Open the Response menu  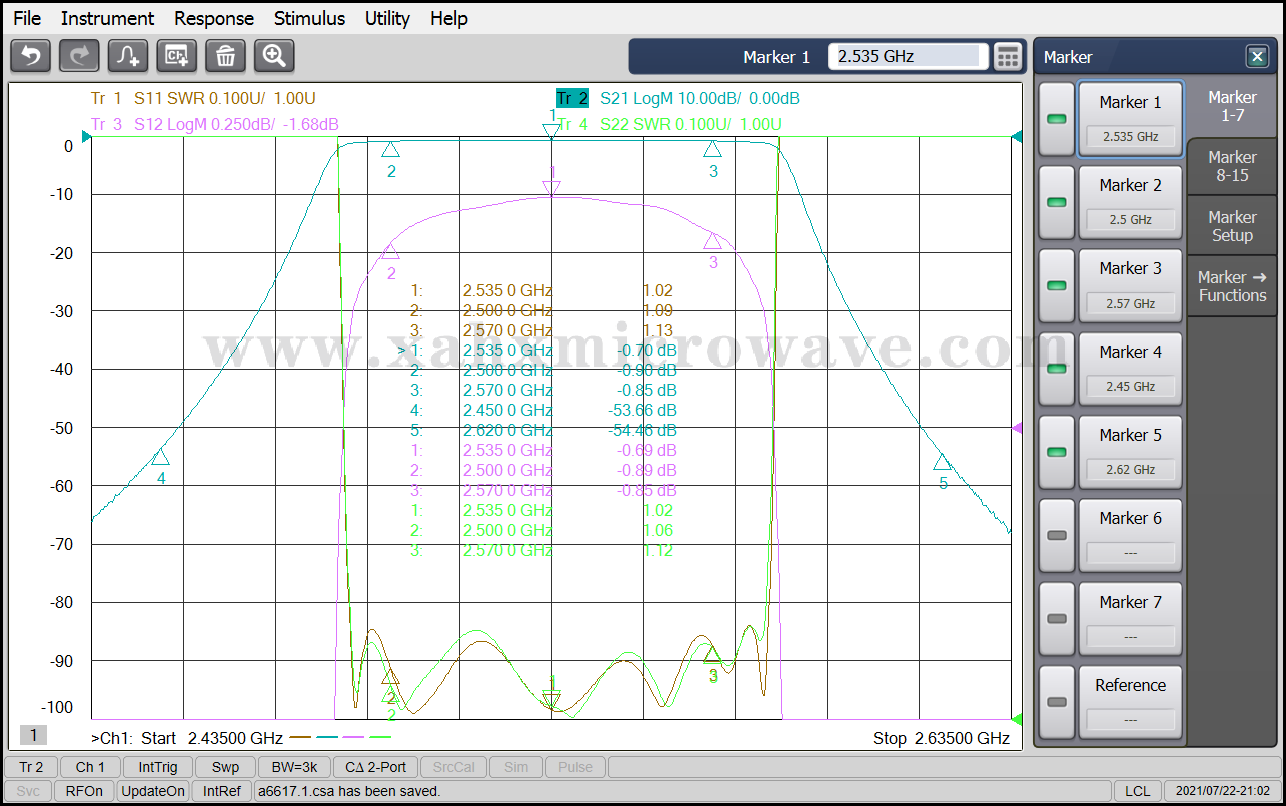pyautogui.click(x=214, y=18)
